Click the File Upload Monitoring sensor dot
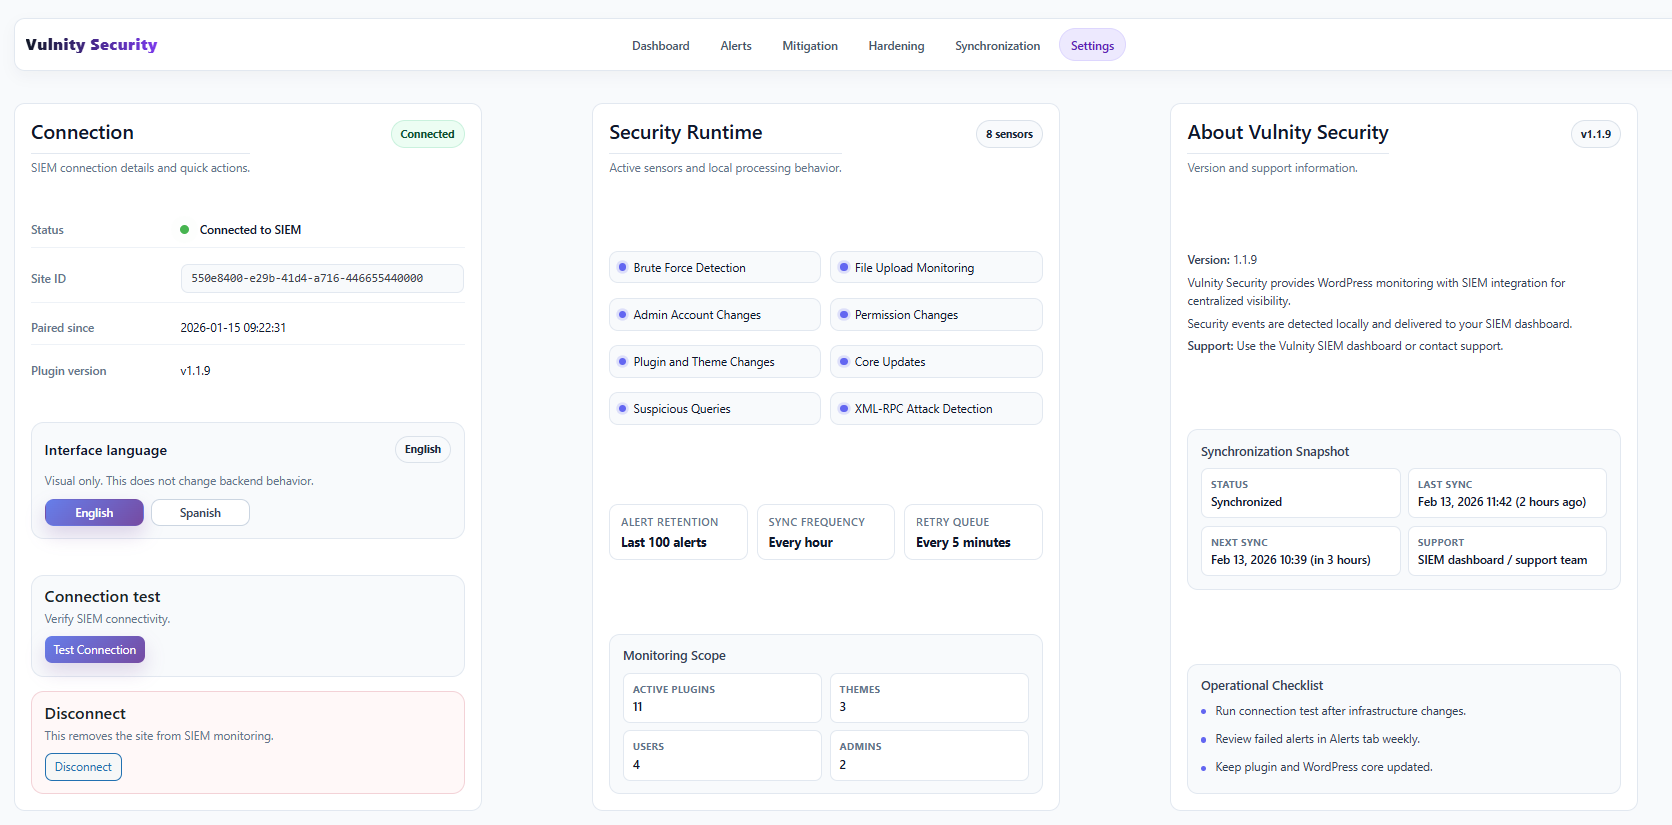The height and width of the screenshot is (825, 1672). [x=844, y=268]
